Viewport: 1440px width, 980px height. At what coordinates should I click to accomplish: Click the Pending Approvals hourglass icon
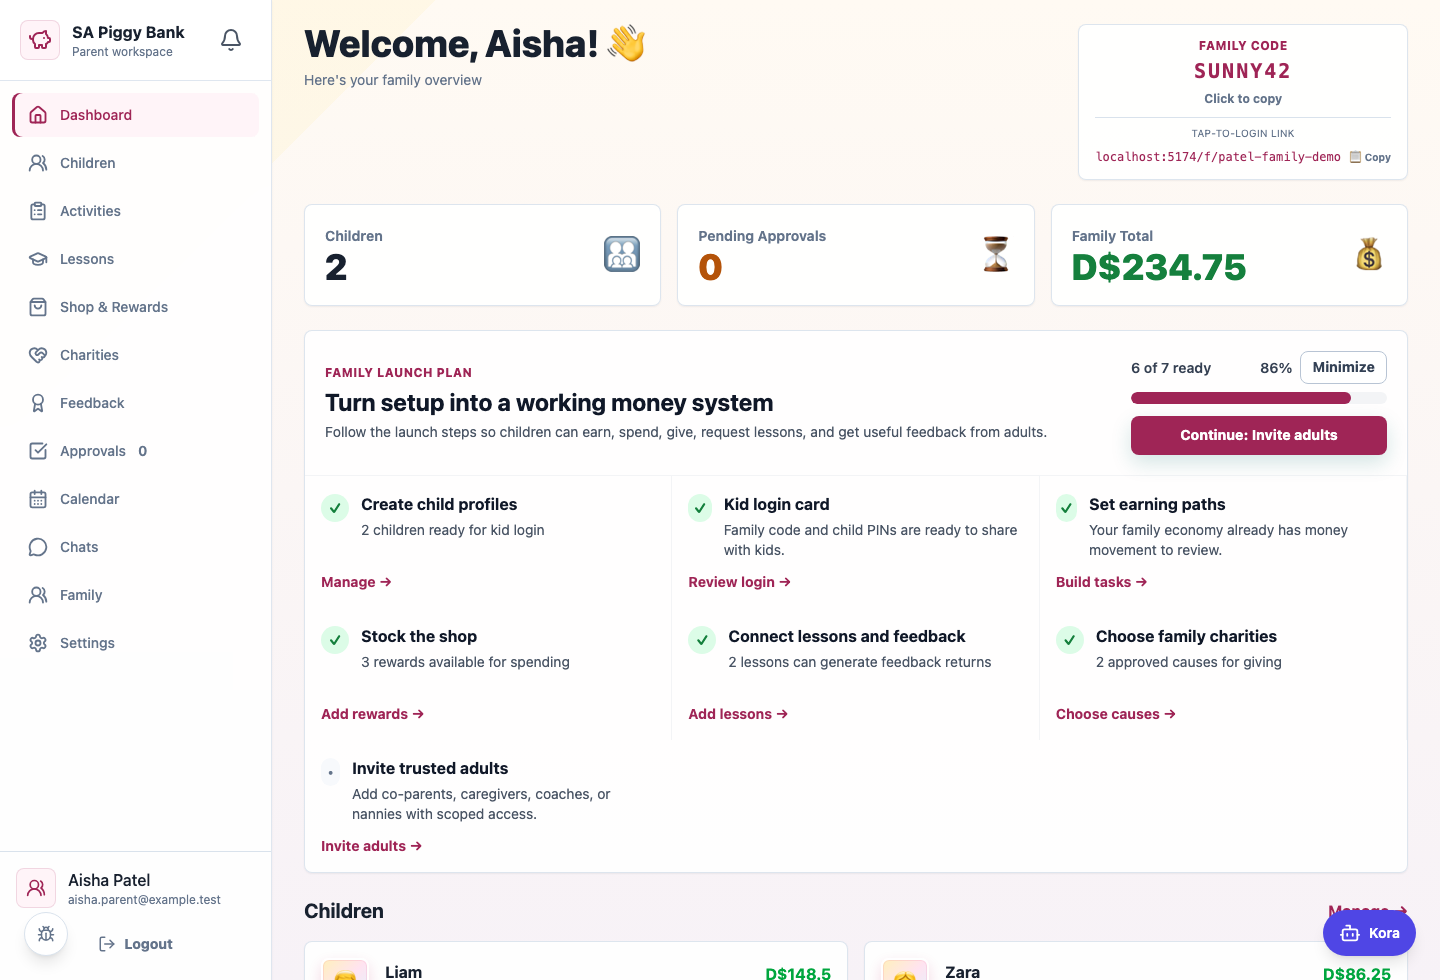pos(996,254)
